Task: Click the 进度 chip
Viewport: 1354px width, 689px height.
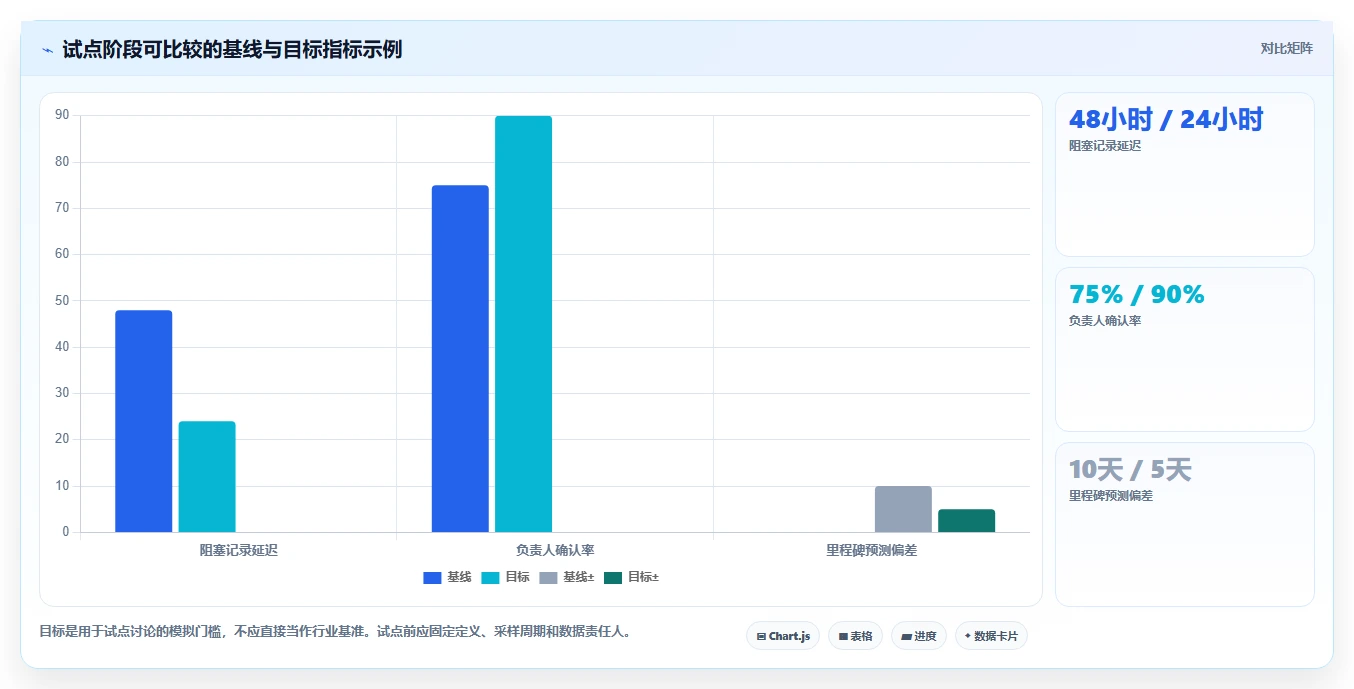Action: pyautogui.click(x=918, y=636)
